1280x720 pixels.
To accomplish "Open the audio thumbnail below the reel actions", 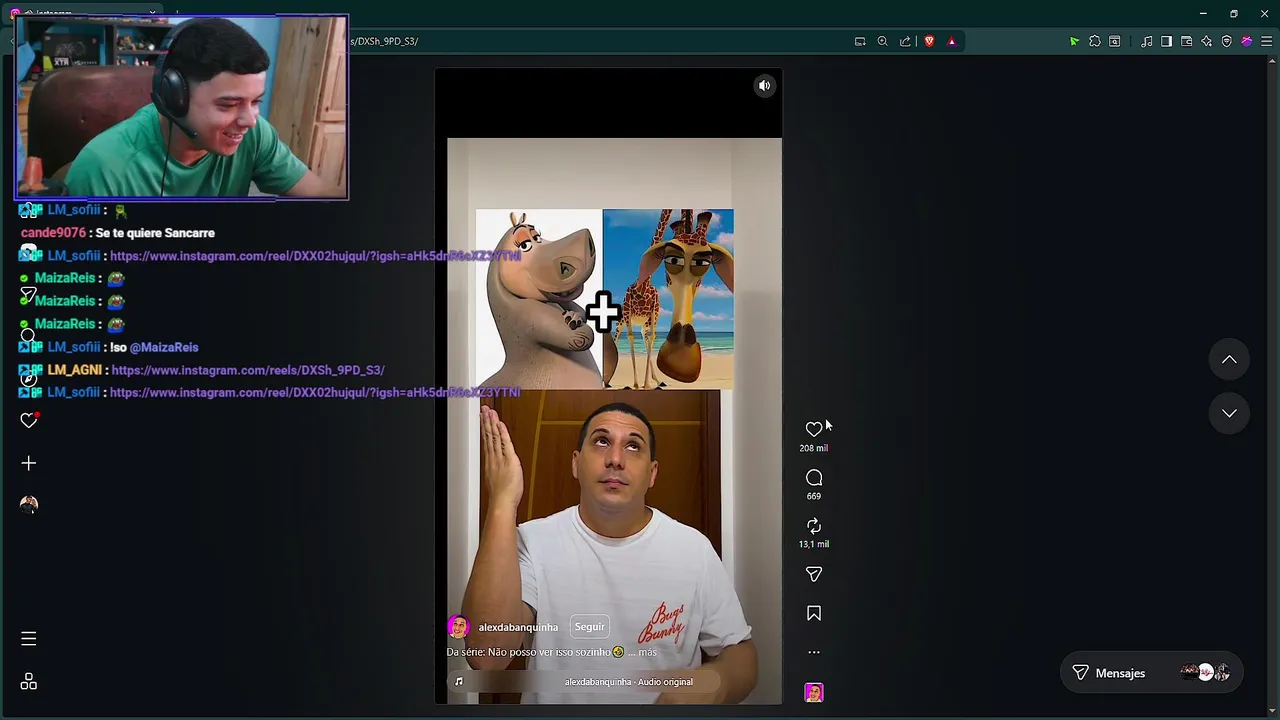I will [x=814, y=692].
